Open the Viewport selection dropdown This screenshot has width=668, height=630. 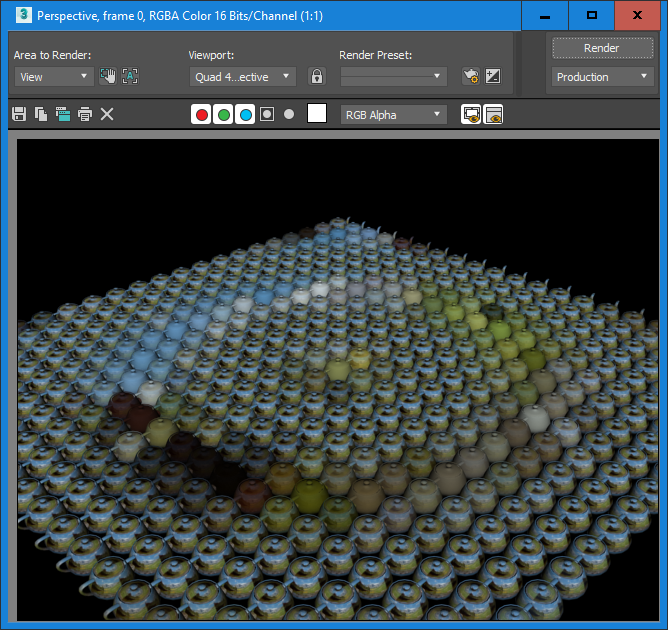point(242,77)
